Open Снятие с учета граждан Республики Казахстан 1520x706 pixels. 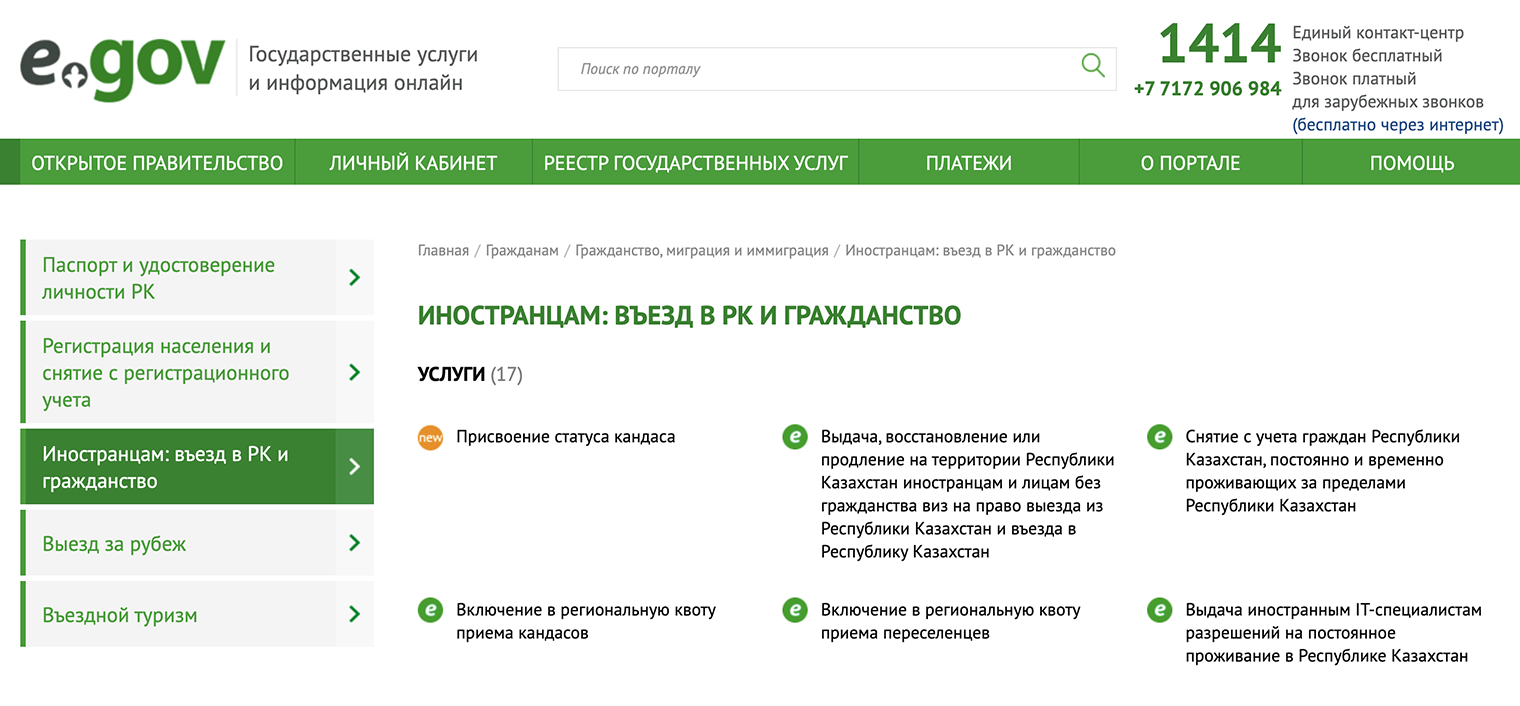(1323, 471)
